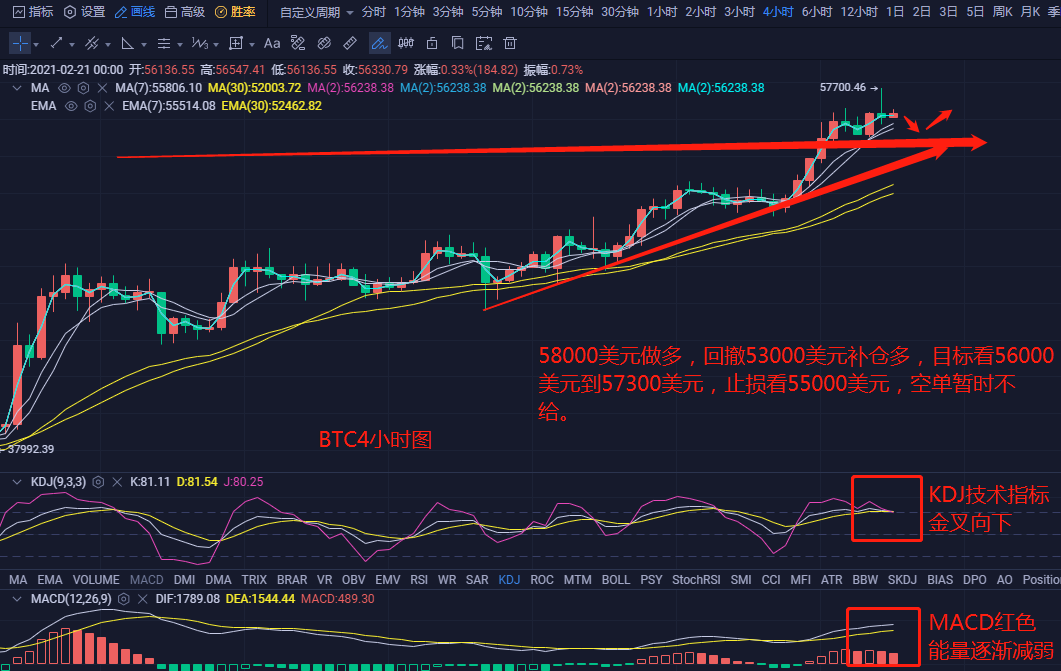Select the highlighted brush drawing tool
This screenshot has width=1061, height=671.
[379, 43]
